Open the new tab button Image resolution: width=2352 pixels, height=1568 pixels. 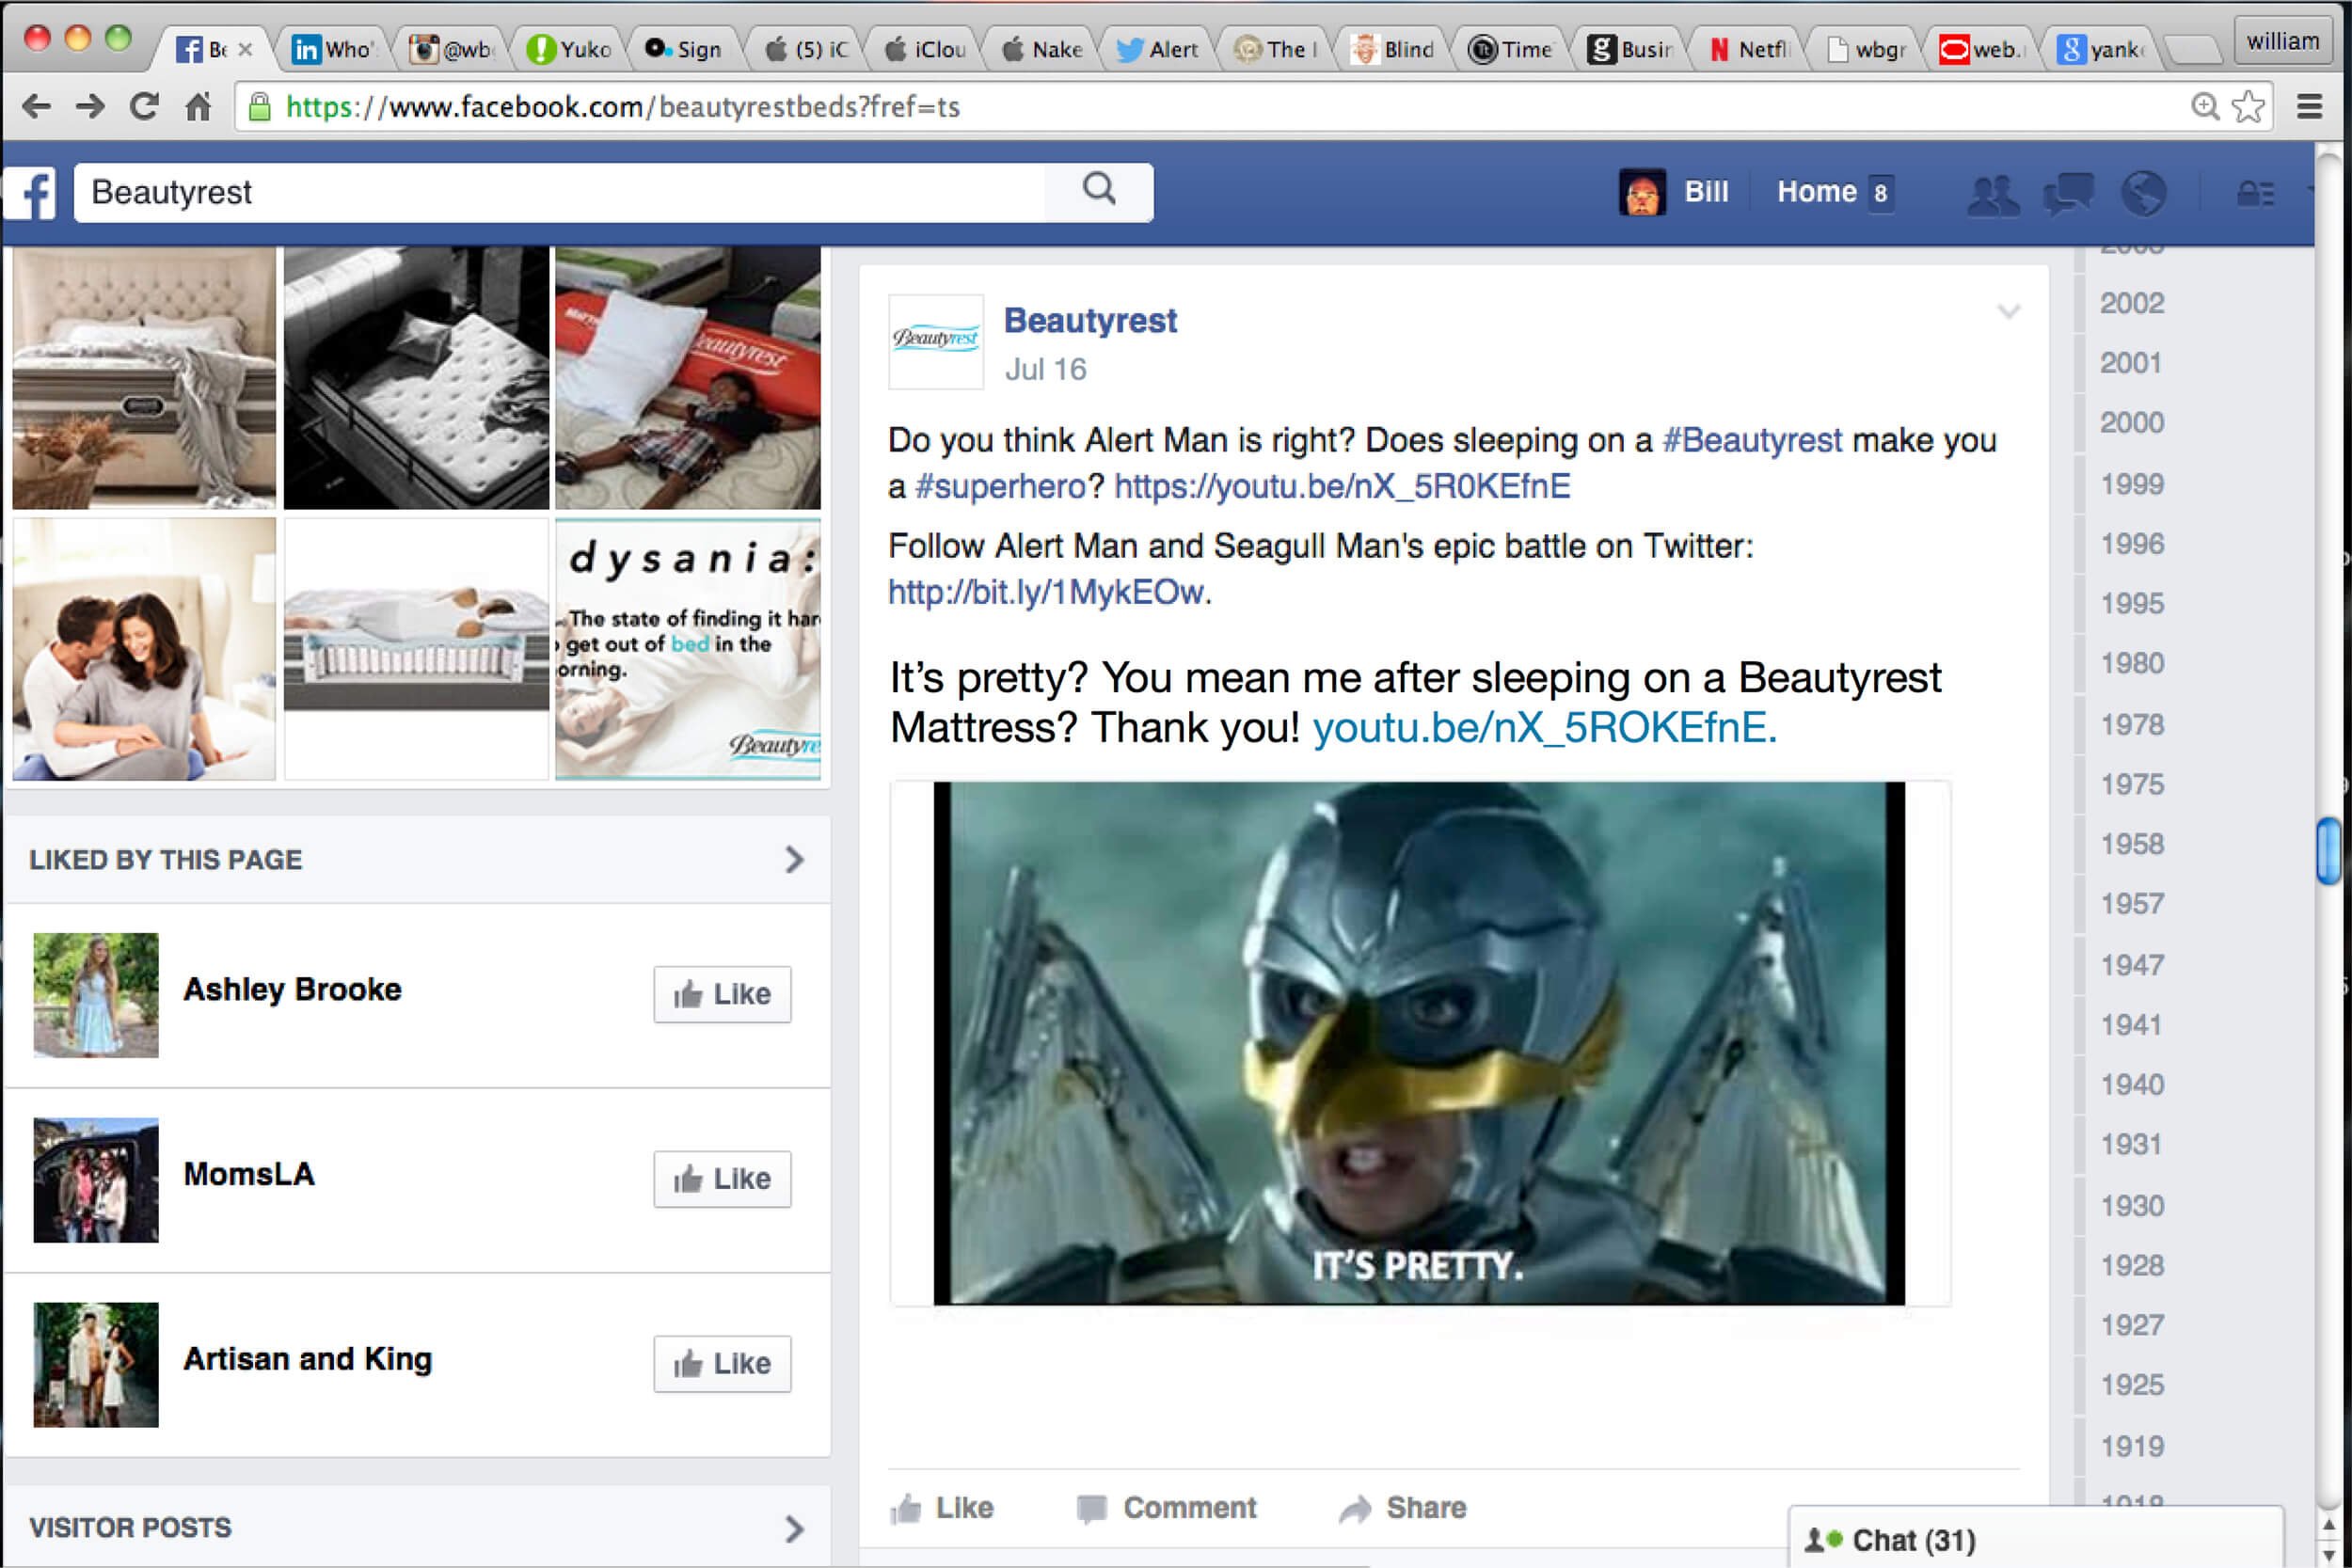coord(2192,49)
